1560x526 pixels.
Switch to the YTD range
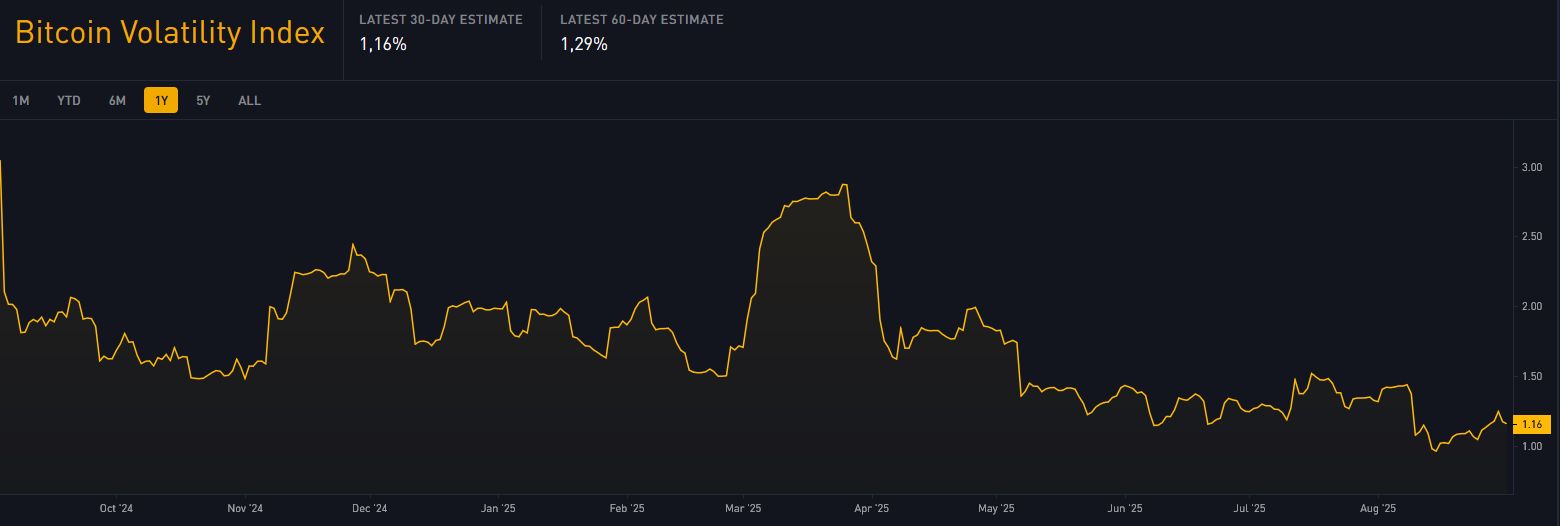tap(68, 101)
